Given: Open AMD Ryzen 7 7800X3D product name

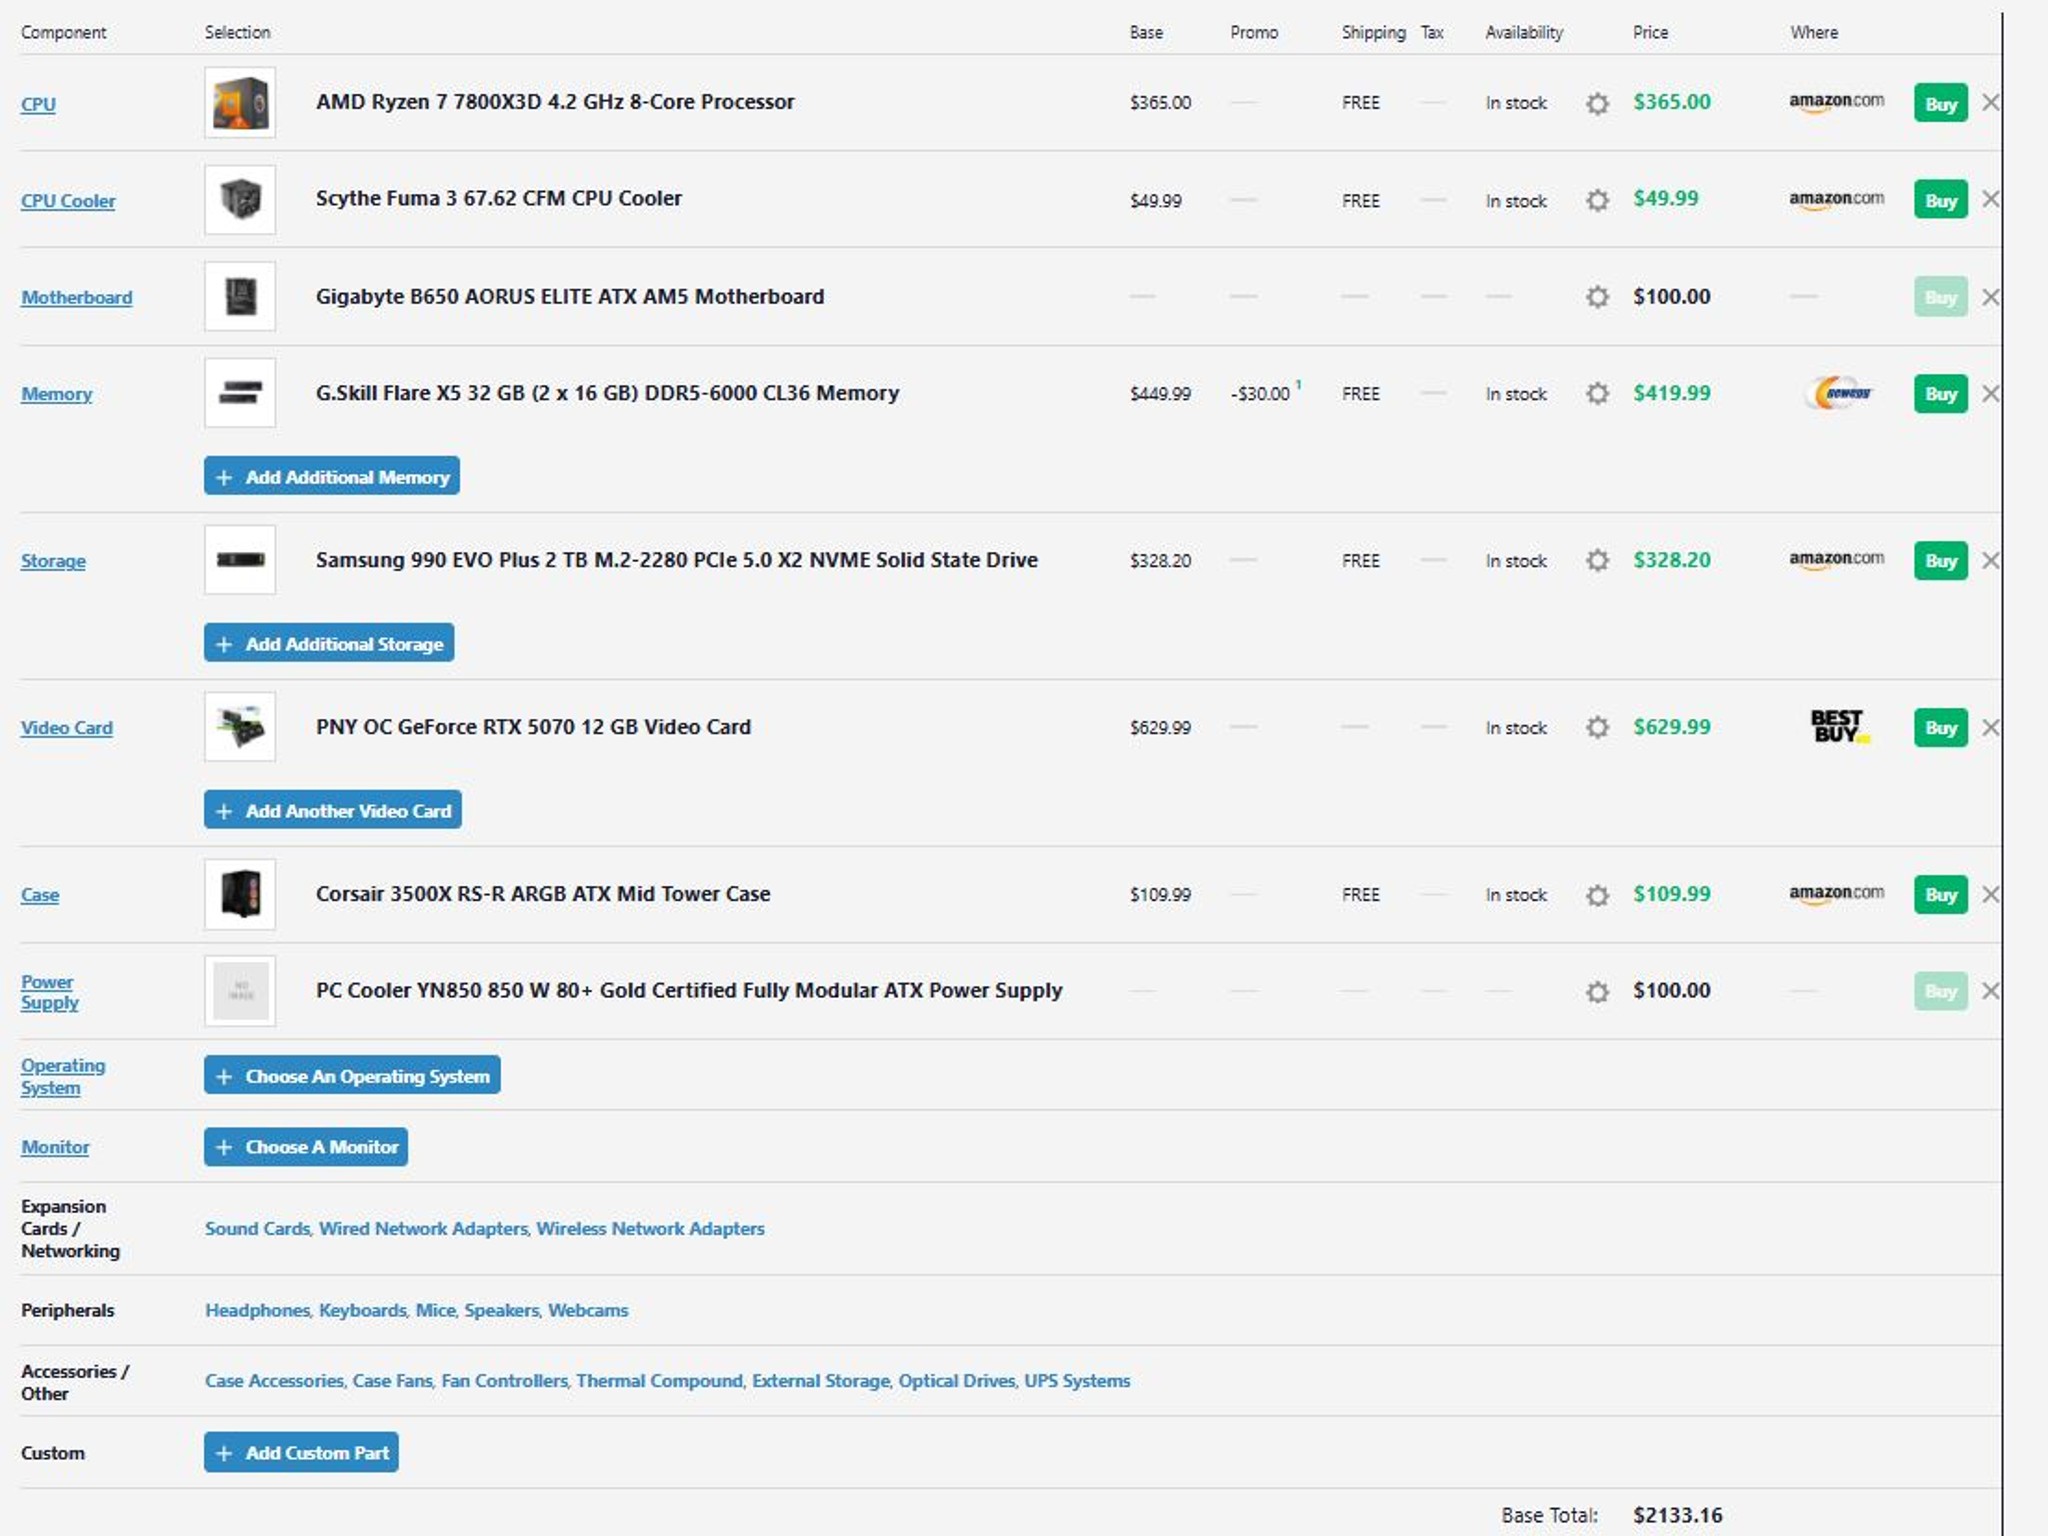Looking at the screenshot, I should pyautogui.click(x=555, y=102).
